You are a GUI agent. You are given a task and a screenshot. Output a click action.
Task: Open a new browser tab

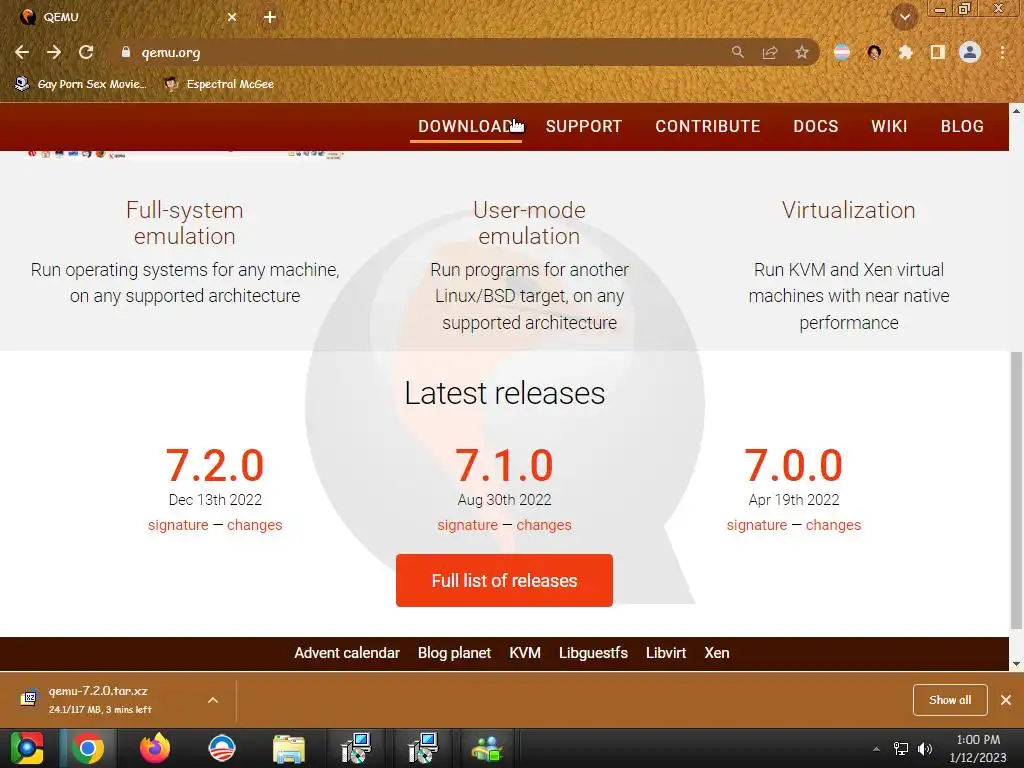(270, 18)
